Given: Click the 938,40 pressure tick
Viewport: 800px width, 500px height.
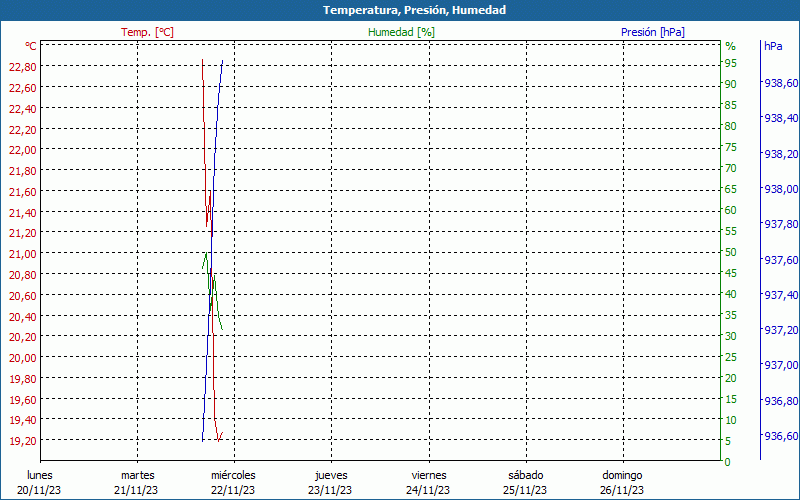Looking at the screenshot, I should tap(781, 118).
